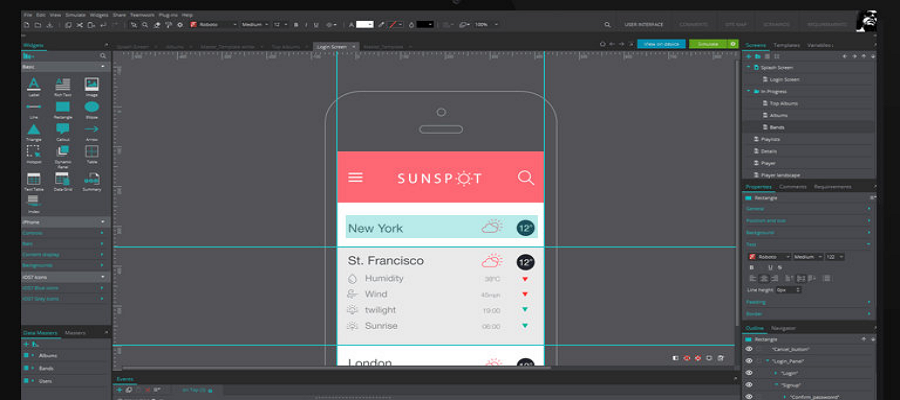Image resolution: width=900 pixels, height=400 pixels.
Task: Toggle bold in Properties text section
Action: (751, 267)
